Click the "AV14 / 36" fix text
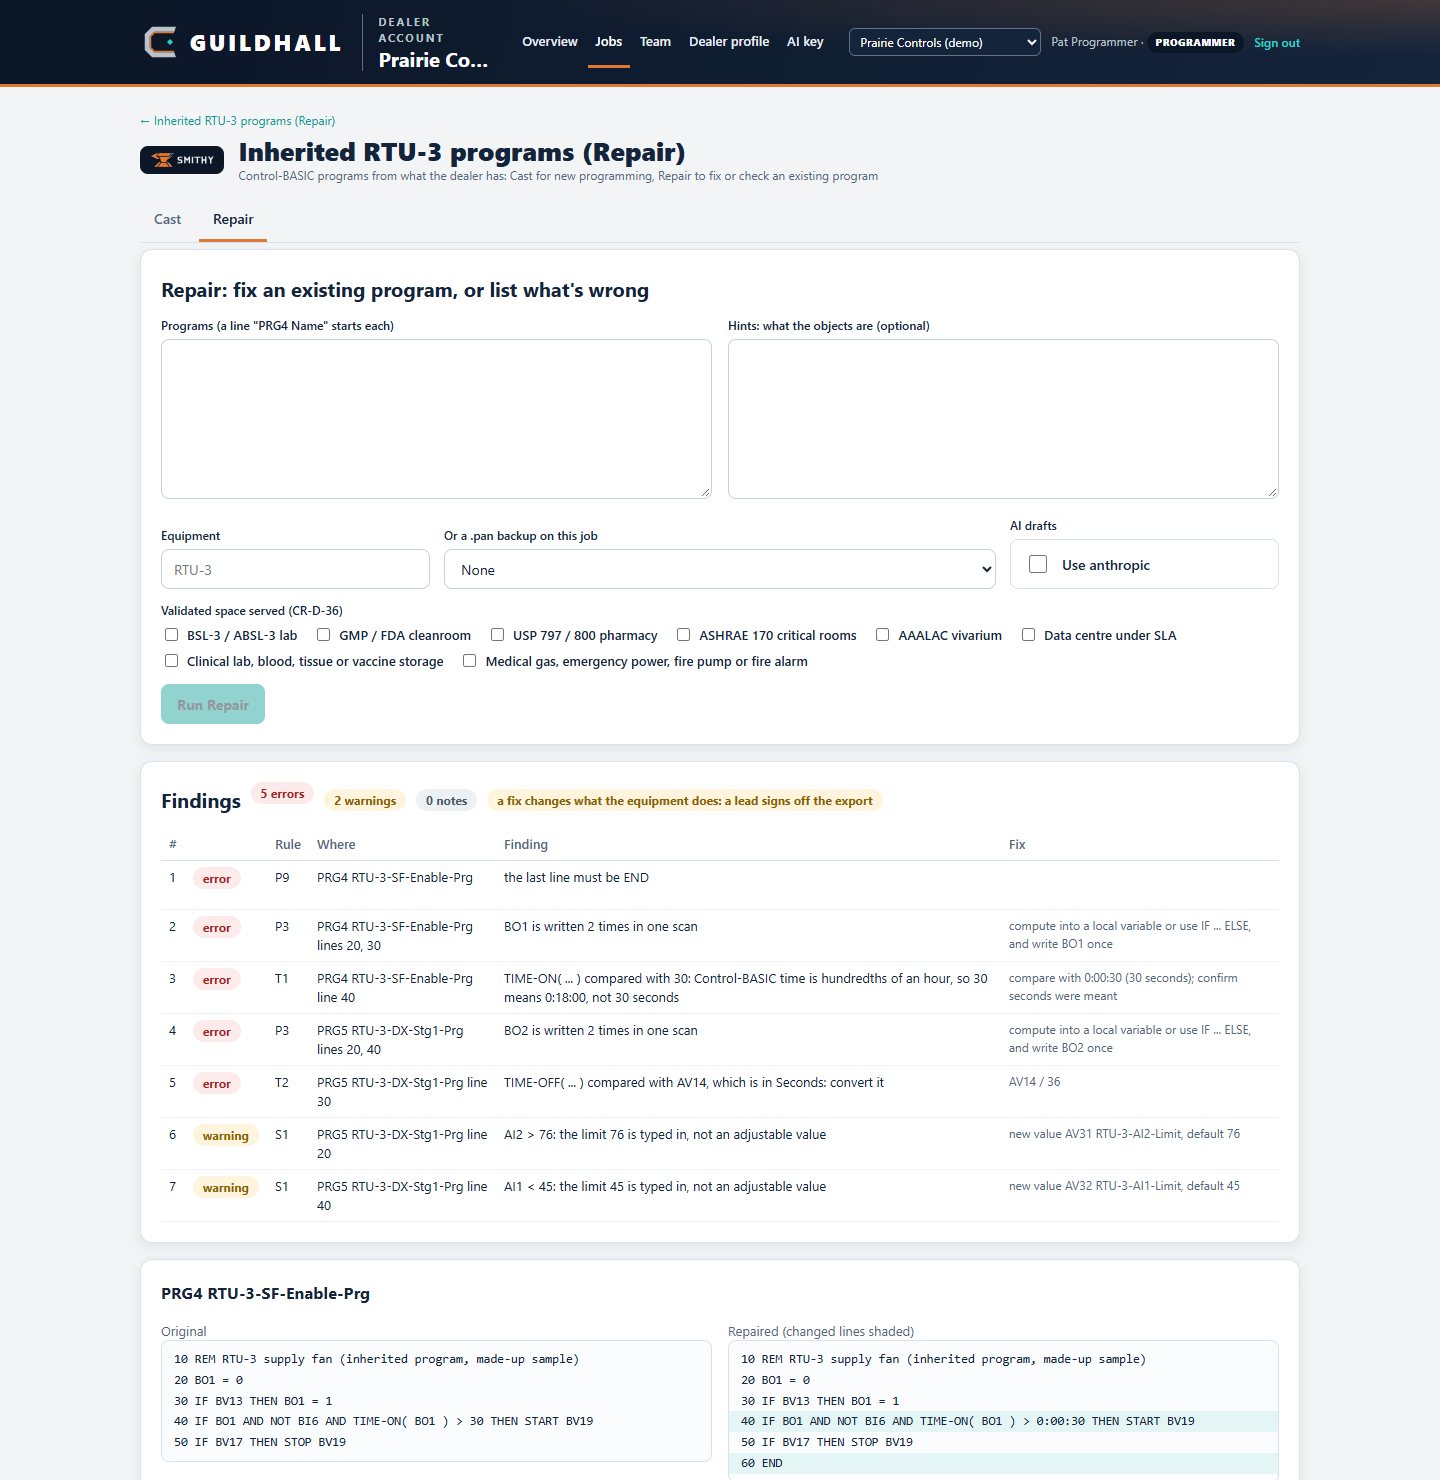Image resolution: width=1440 pixels, height=1480 pixels. click(1034, 1082)
